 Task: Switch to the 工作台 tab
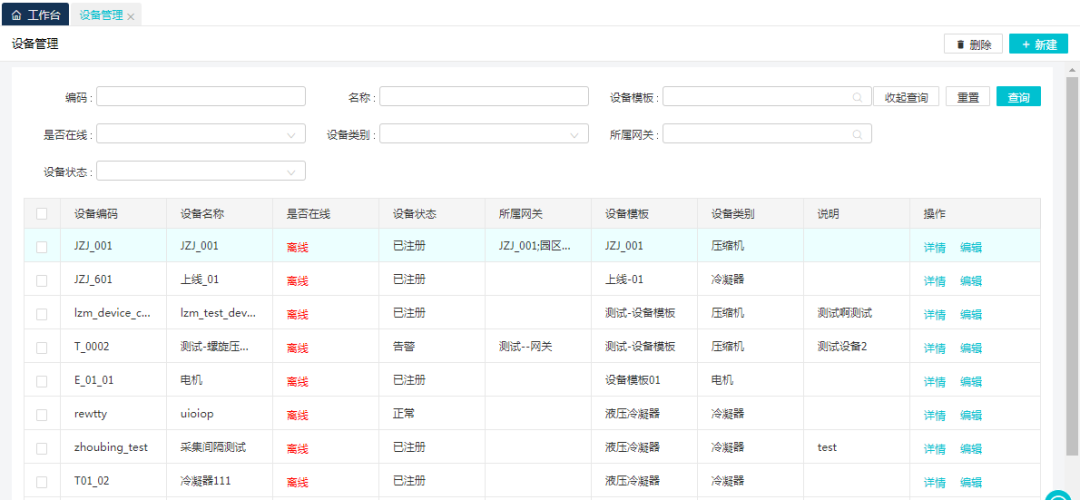pos(35,15)
